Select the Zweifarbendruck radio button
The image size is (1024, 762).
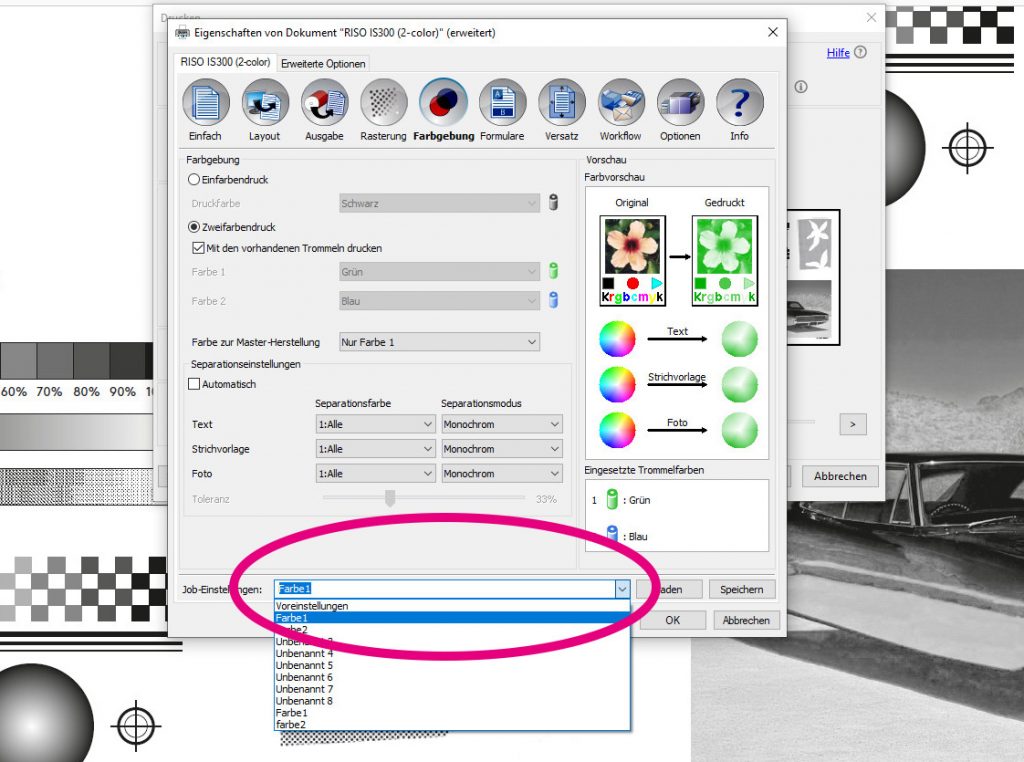pyautogui.click(x=194, y=227)
